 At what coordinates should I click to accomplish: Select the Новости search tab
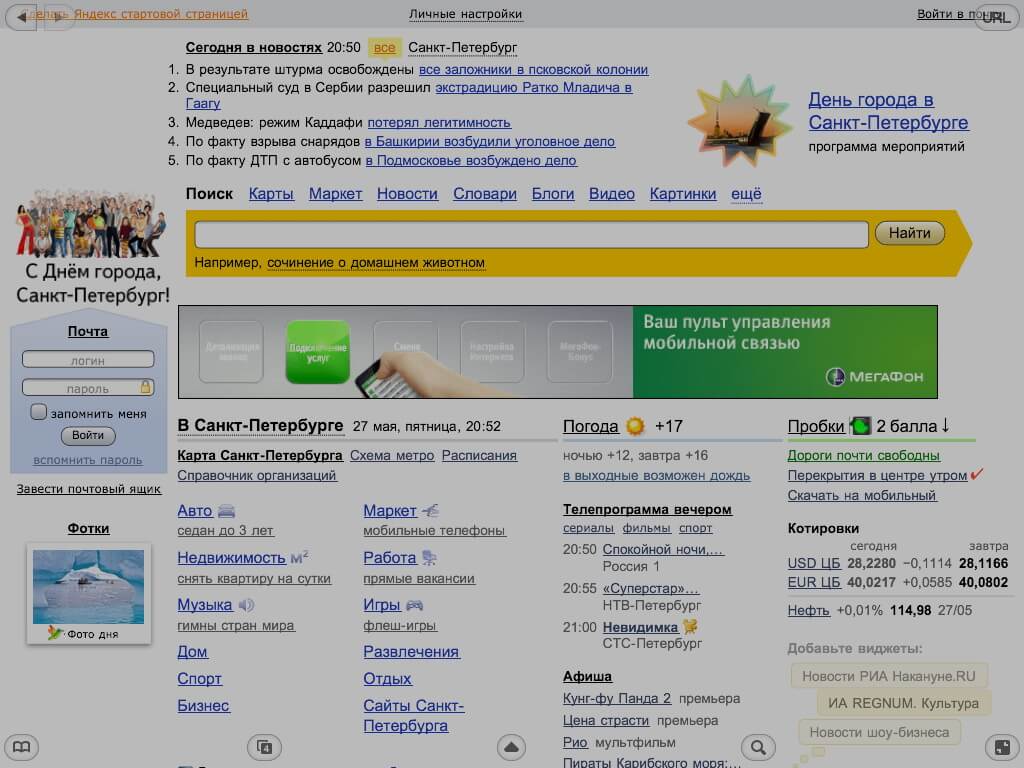pyautogui.click(x=408, y=194)
